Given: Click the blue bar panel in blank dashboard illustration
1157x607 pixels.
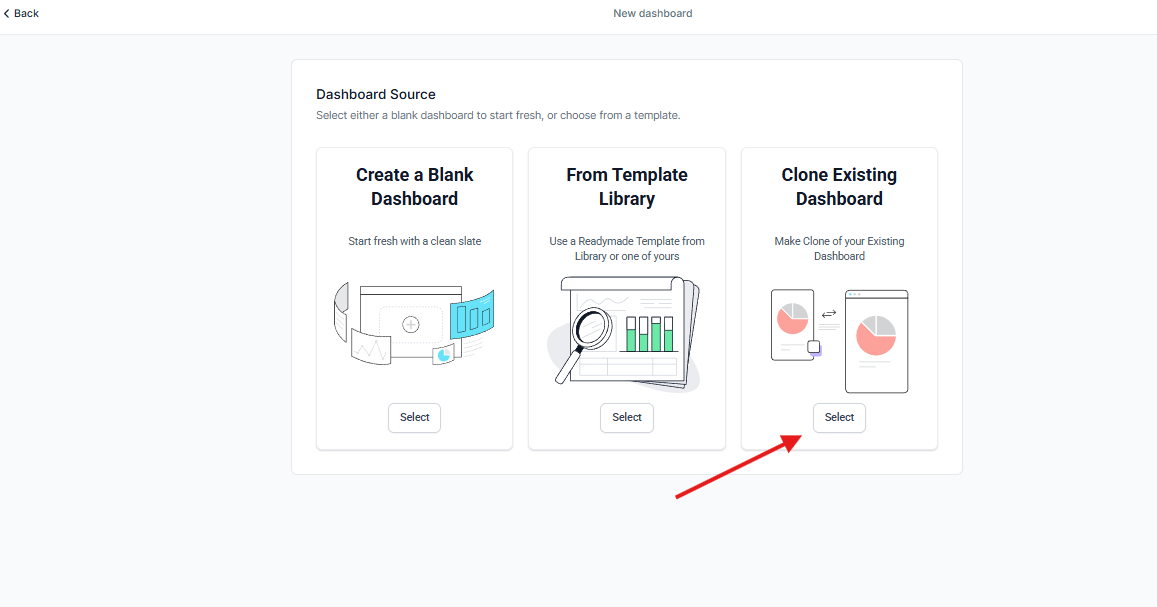Looking at the screenshot, I should (x=471, y=316).
